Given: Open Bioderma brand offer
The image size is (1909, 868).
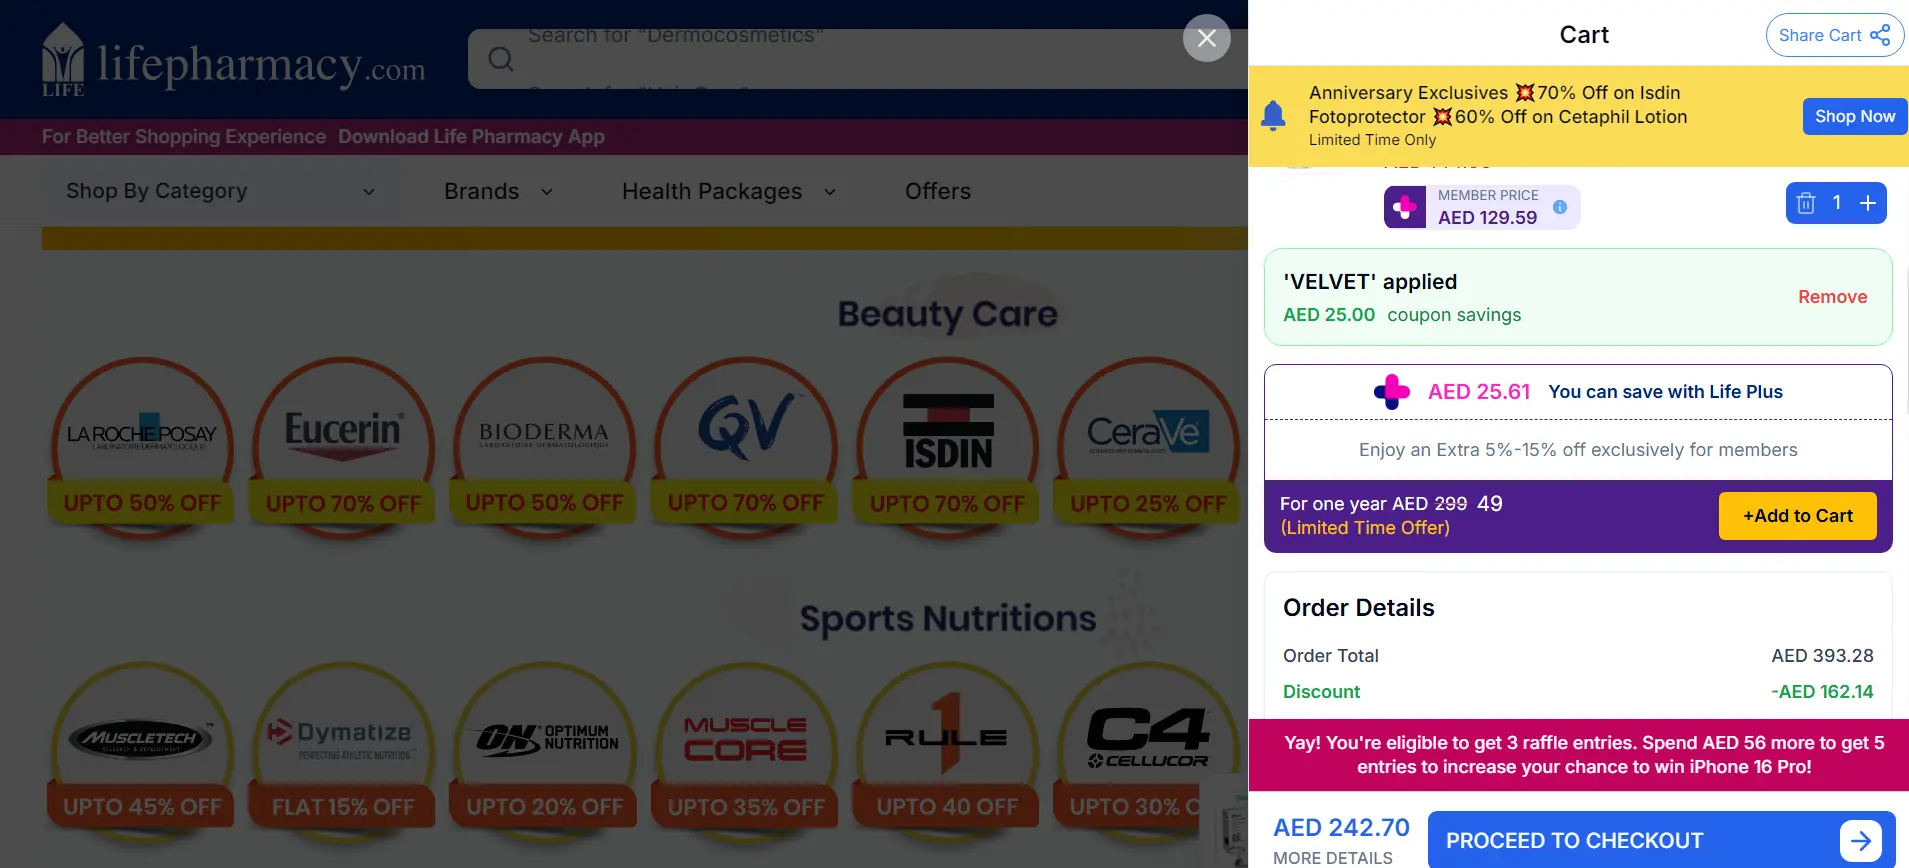Looking at the screenshot, I should (544, 447).
